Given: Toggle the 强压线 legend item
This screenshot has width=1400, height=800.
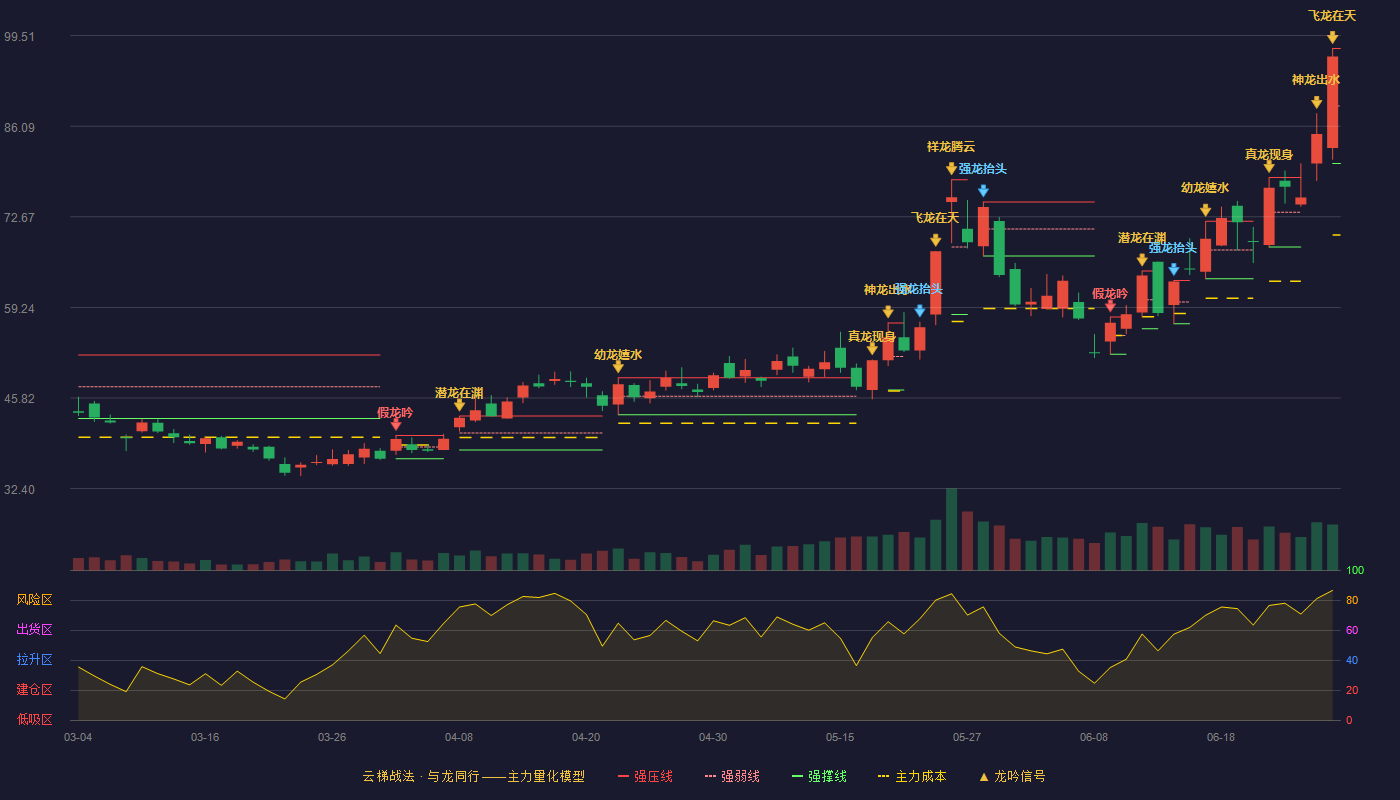Looking at the screenshot, I should (645, 776).
